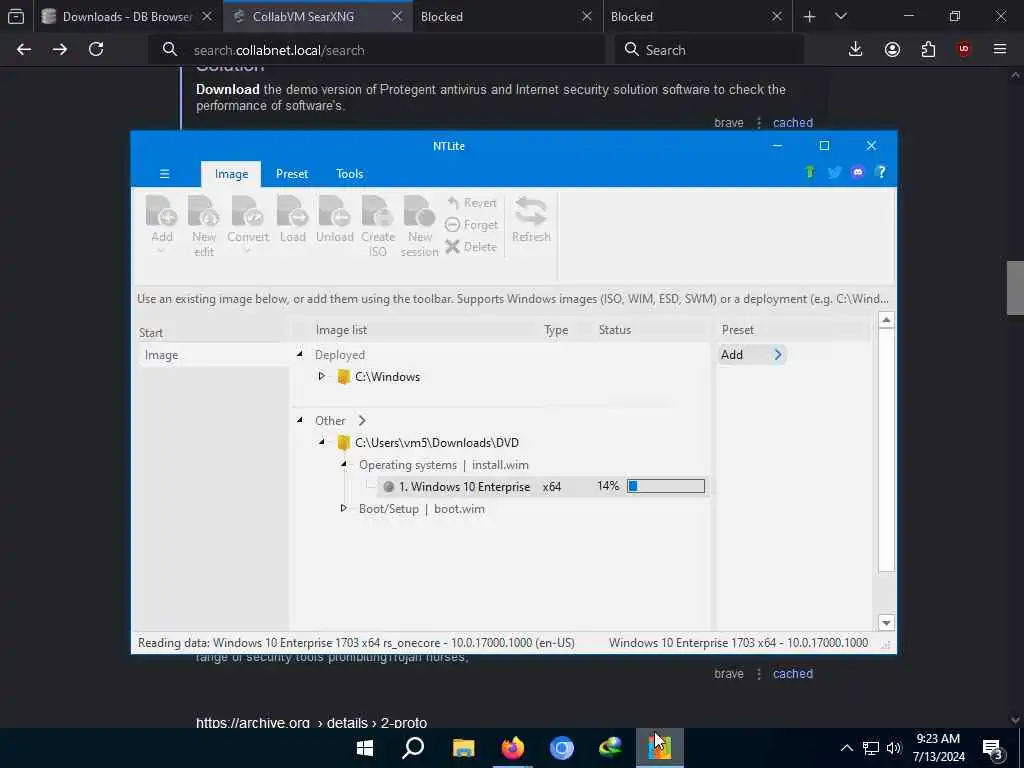Open the top cached link
The image size is (1024, 768).
point(793,123)
